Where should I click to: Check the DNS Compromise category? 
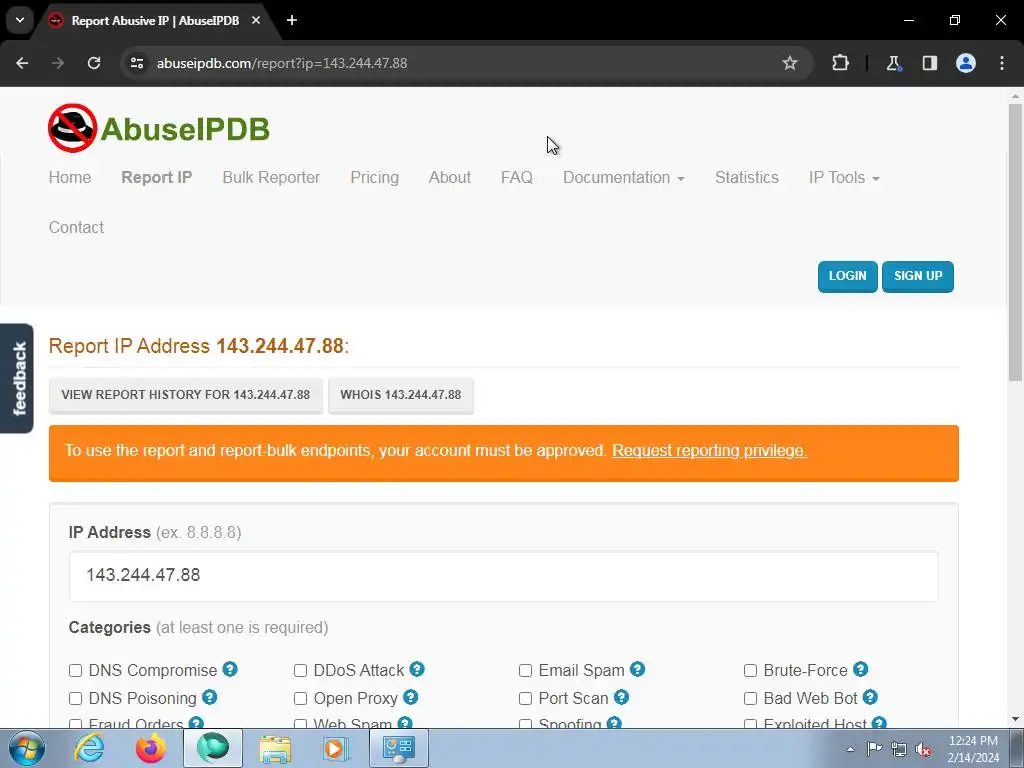(75, 671)
